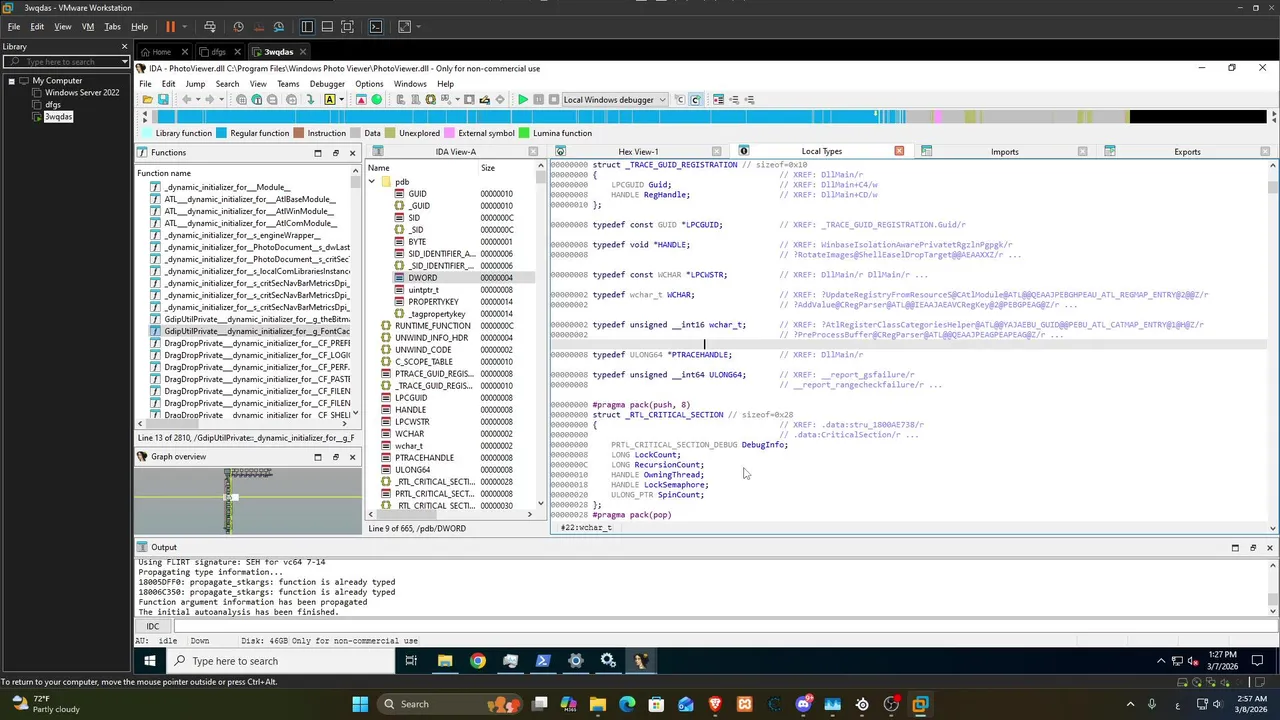Start the debugger with the green play icon
This screenshot has width=1280, height=720.
[522, 100]
